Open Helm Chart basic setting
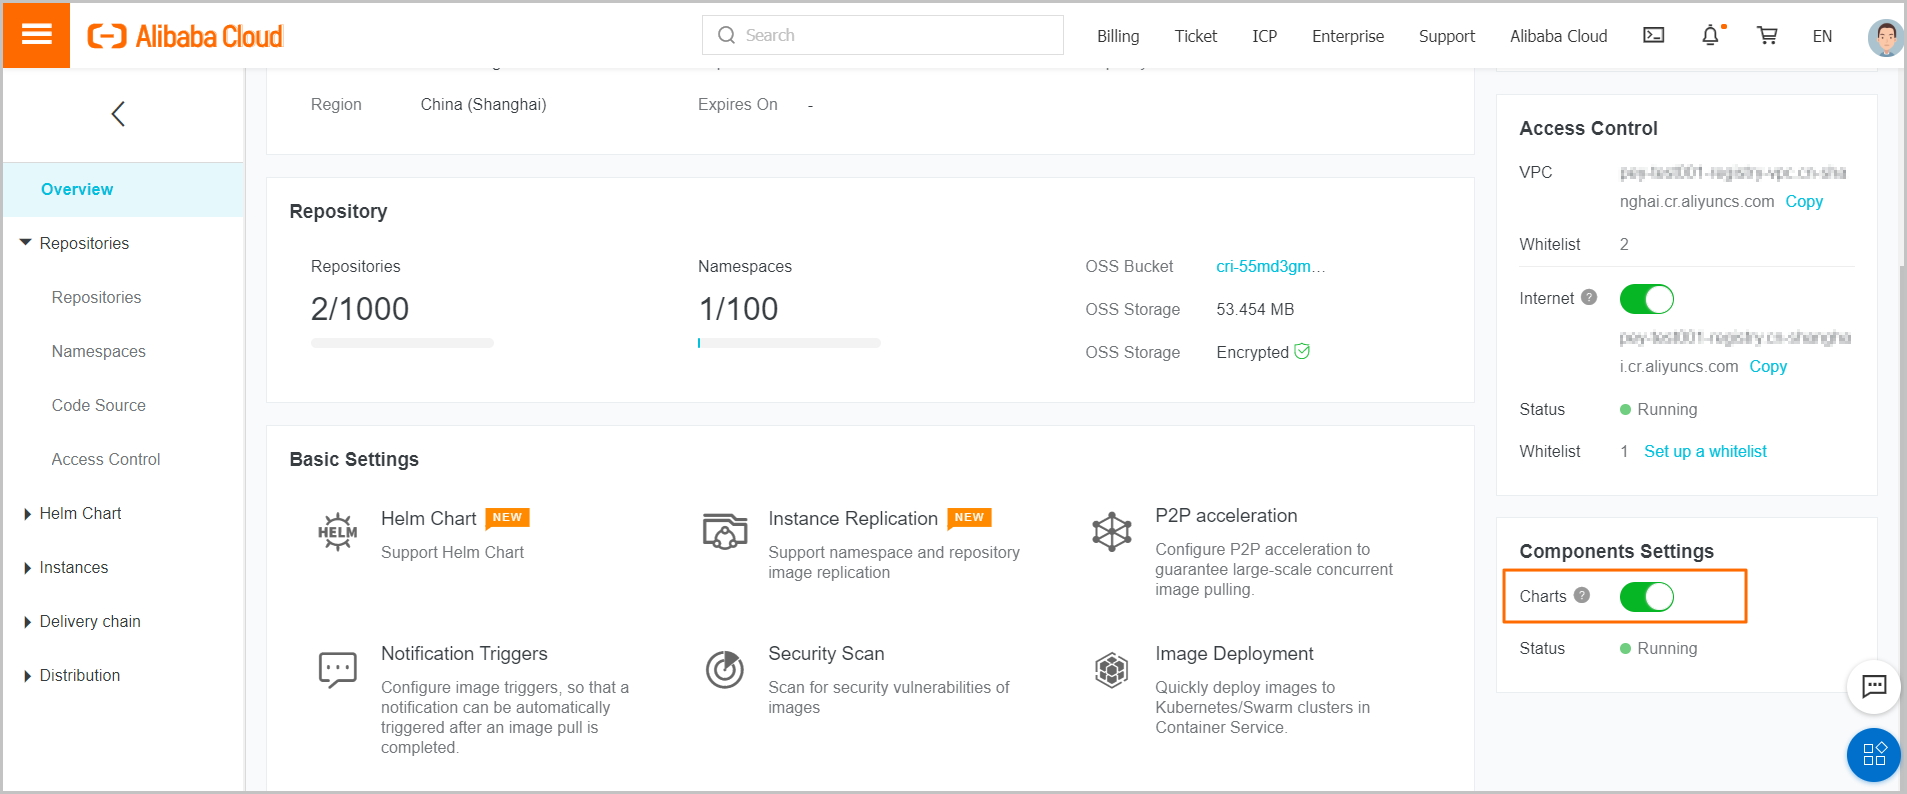This screenshot has width=1907, height=794. click(x=429, y=518)
